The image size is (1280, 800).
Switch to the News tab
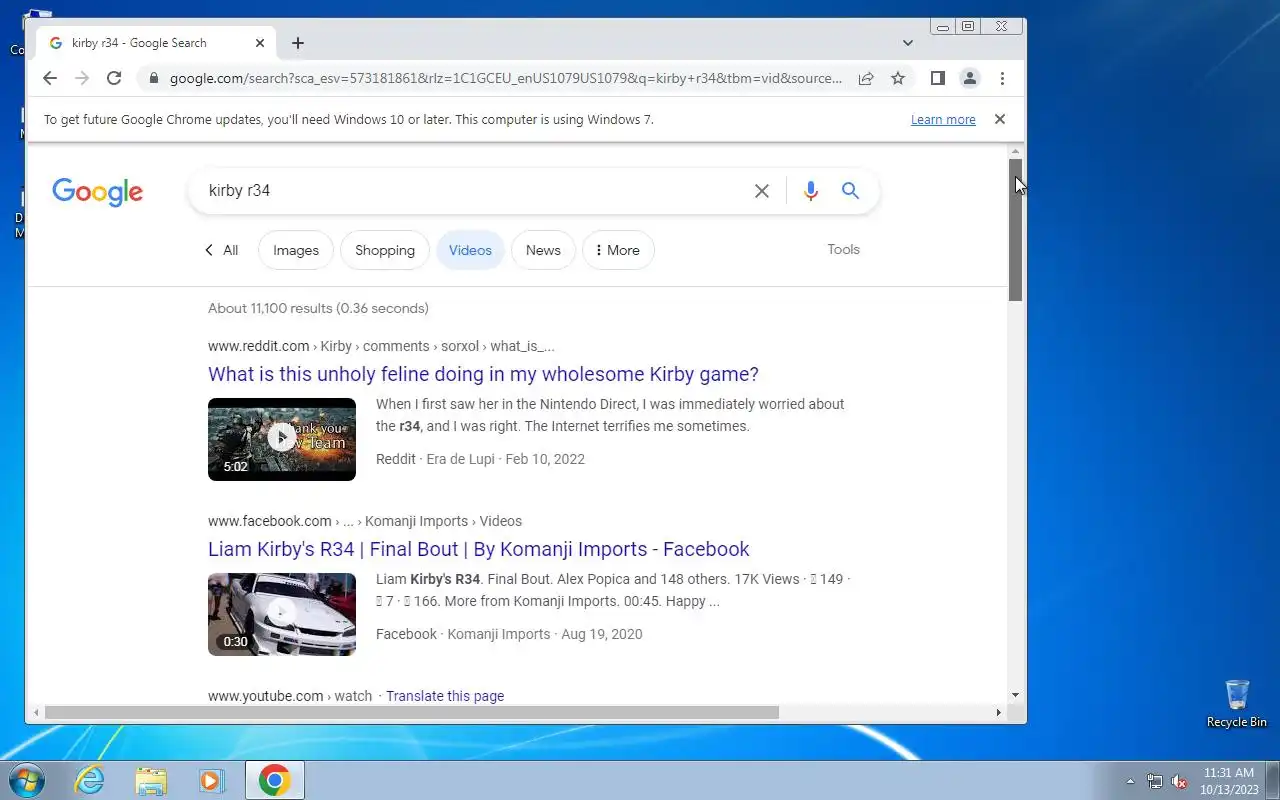(x=543, y=250)
